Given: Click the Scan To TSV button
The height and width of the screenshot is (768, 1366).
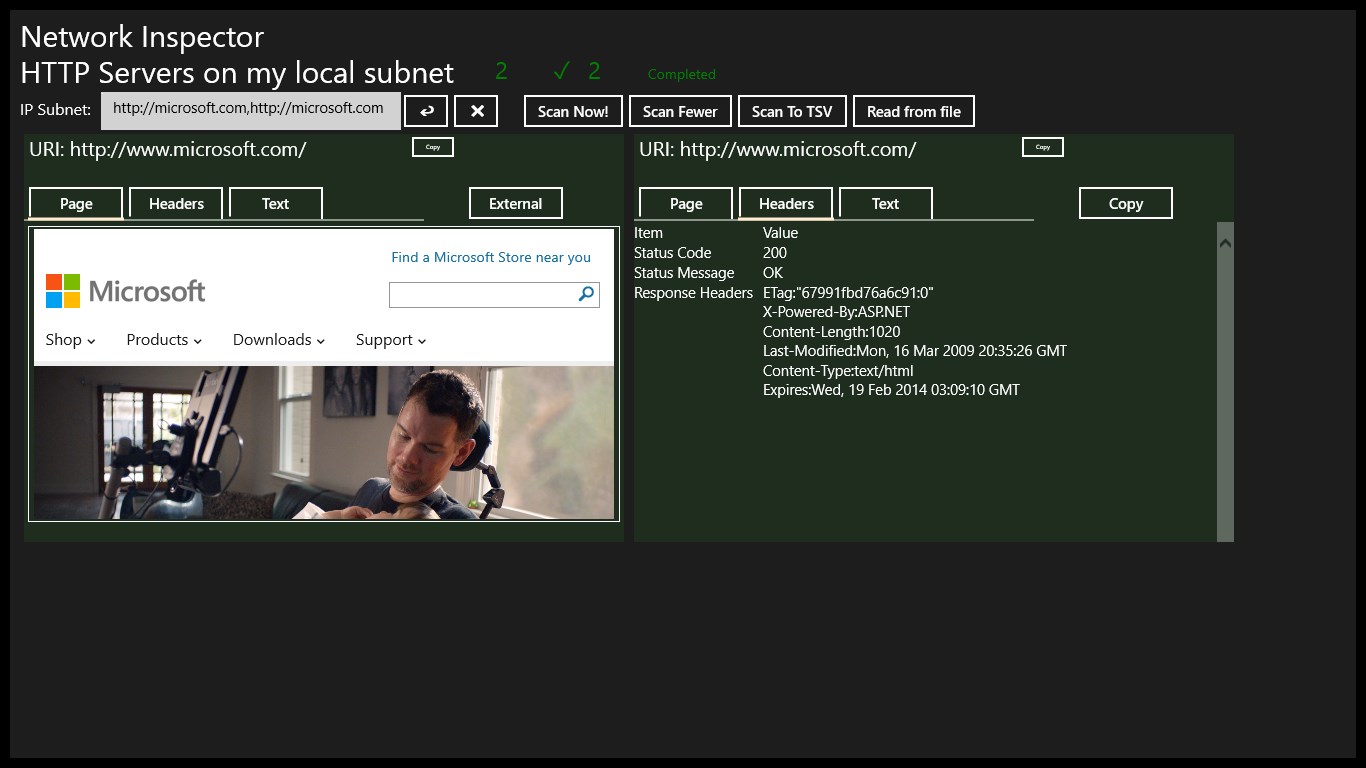Looking at the screenshot, I should [791, 111].
